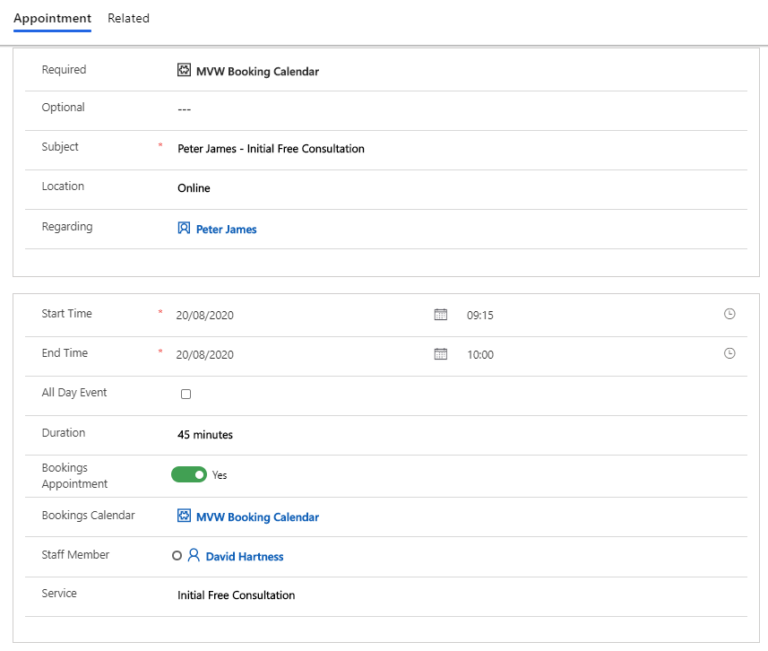Open the Peter James regarding link

pyautogui.click(x=226, y=229)
